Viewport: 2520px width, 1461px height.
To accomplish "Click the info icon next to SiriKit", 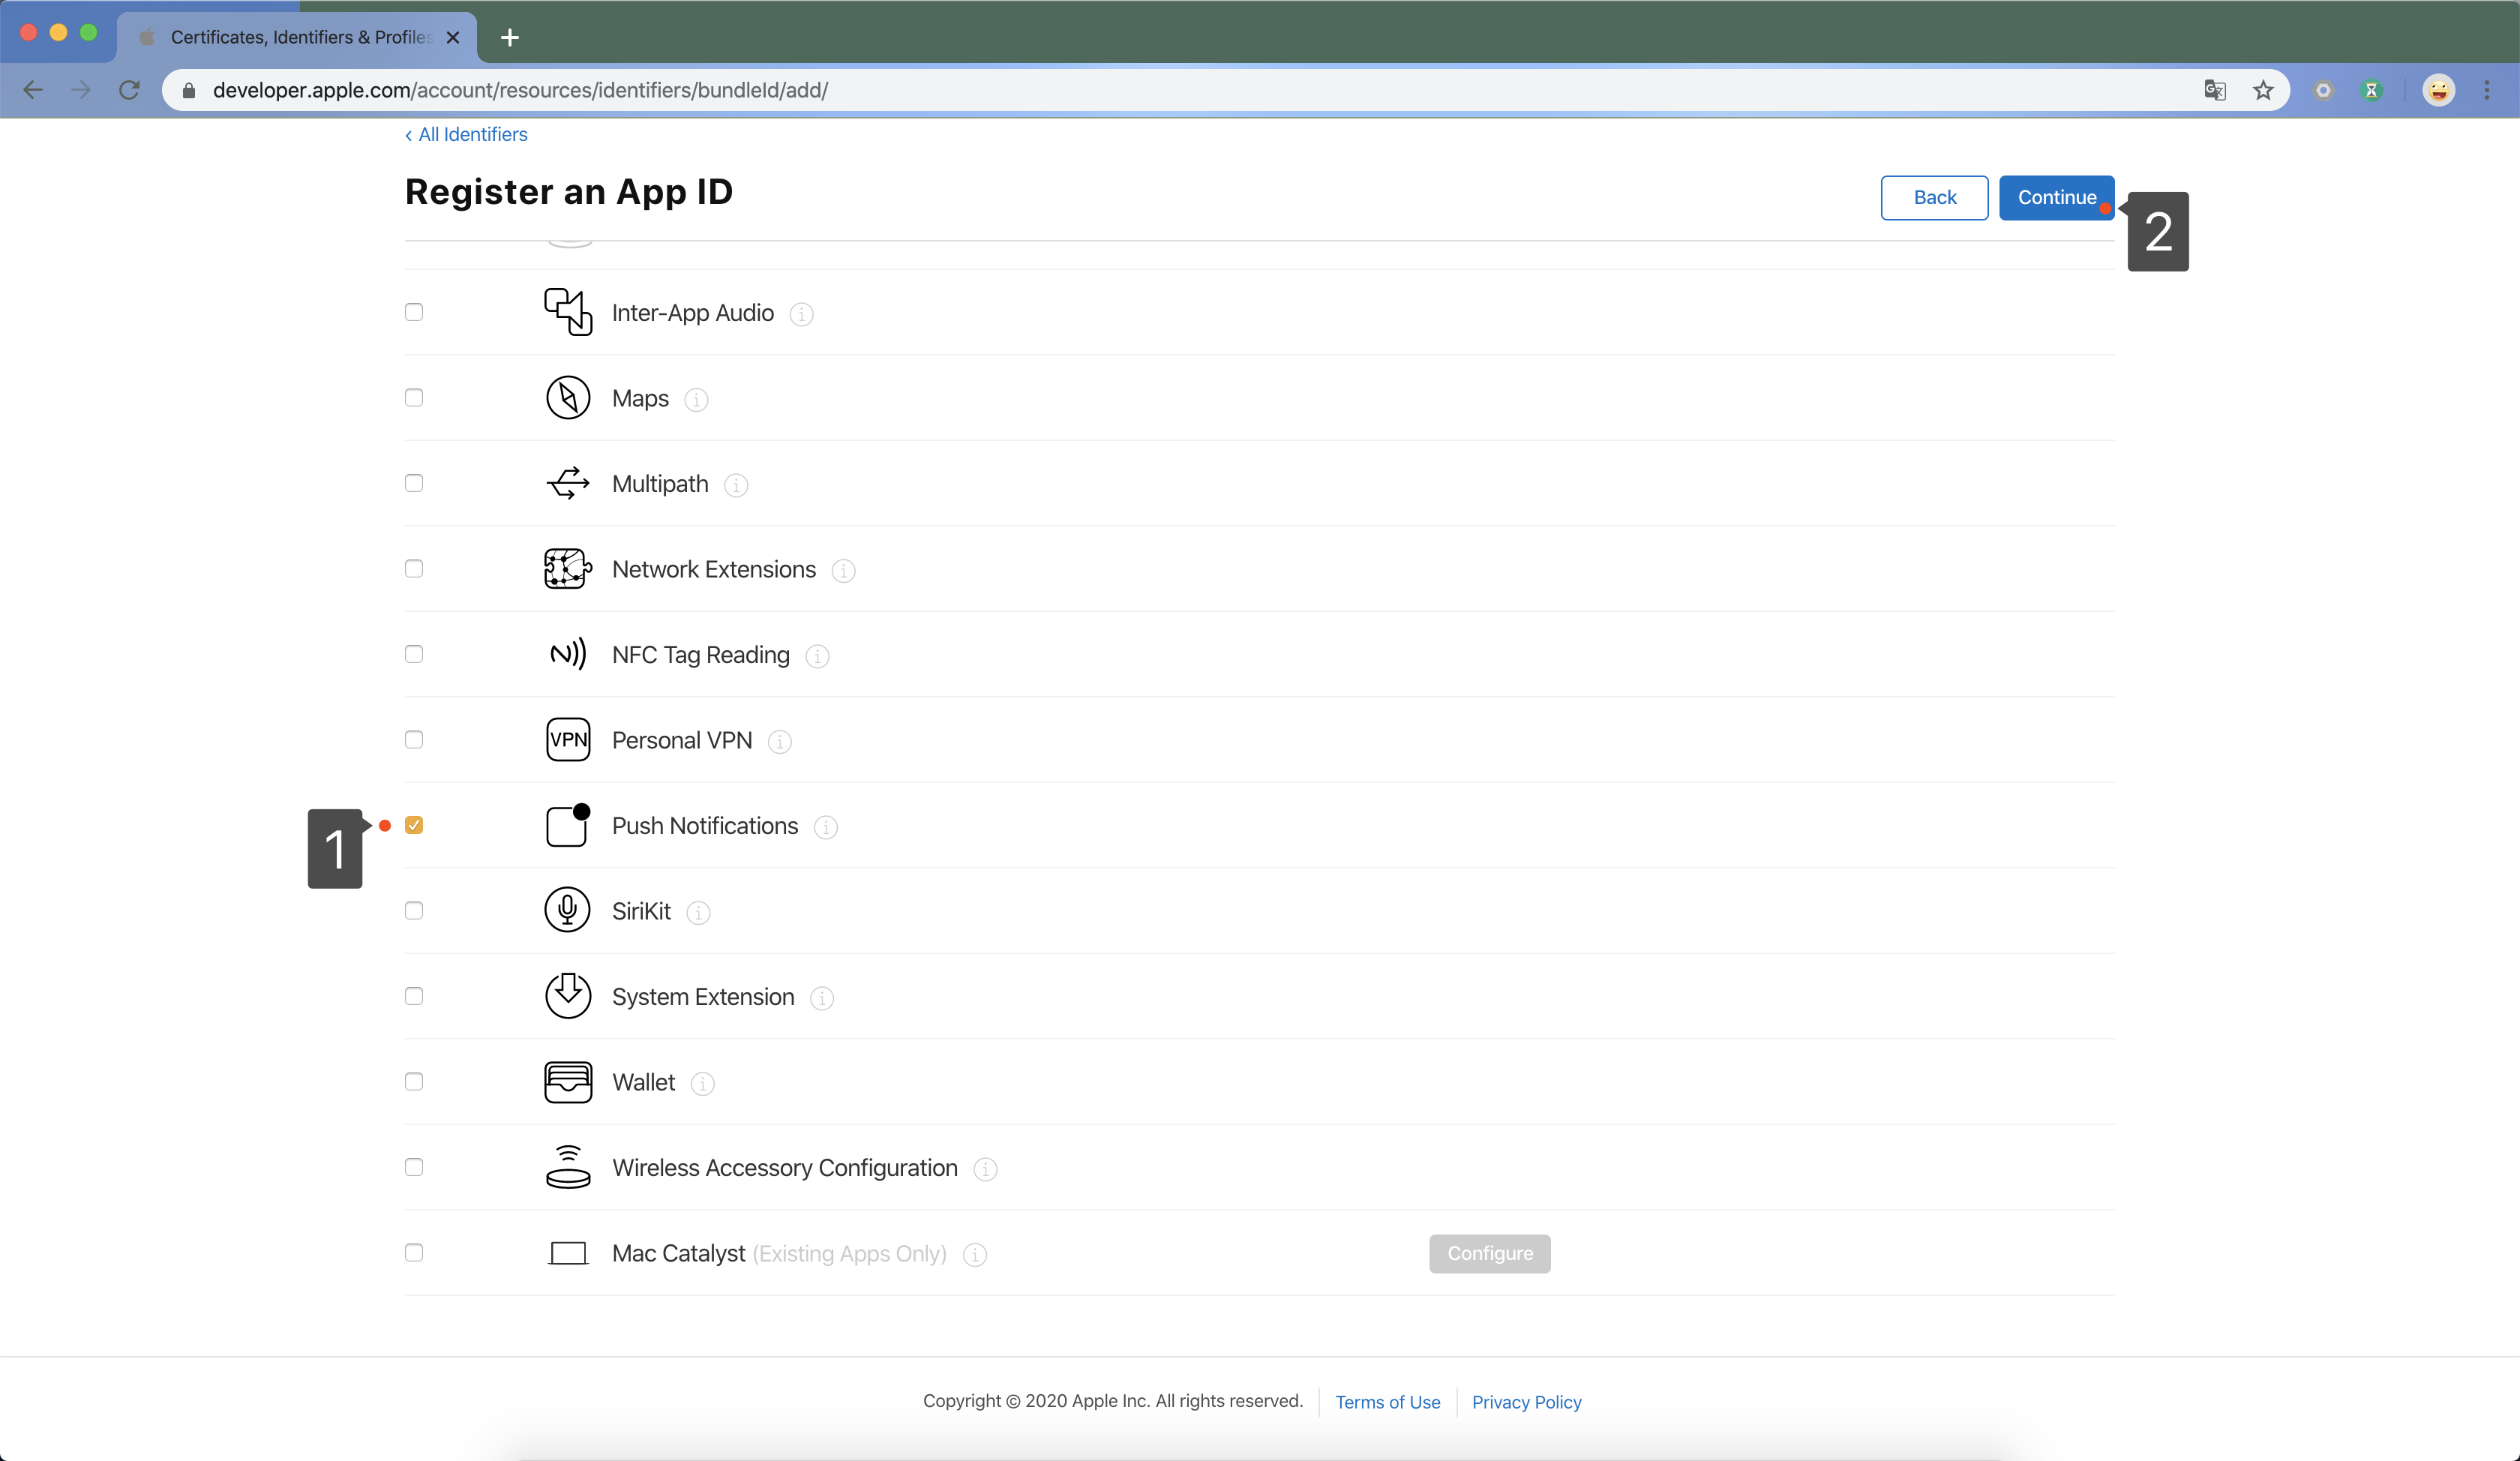I will tap(698, 913).
